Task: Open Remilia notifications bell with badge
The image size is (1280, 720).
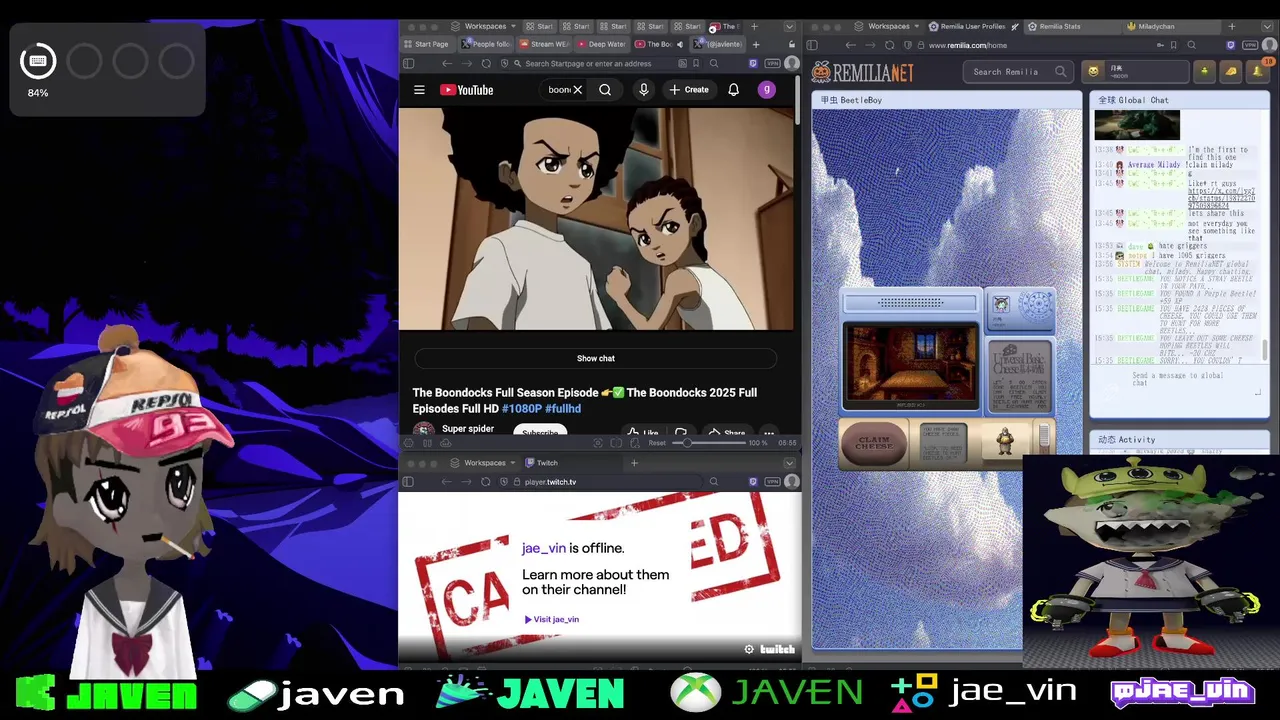Action: click(1258, 71)
